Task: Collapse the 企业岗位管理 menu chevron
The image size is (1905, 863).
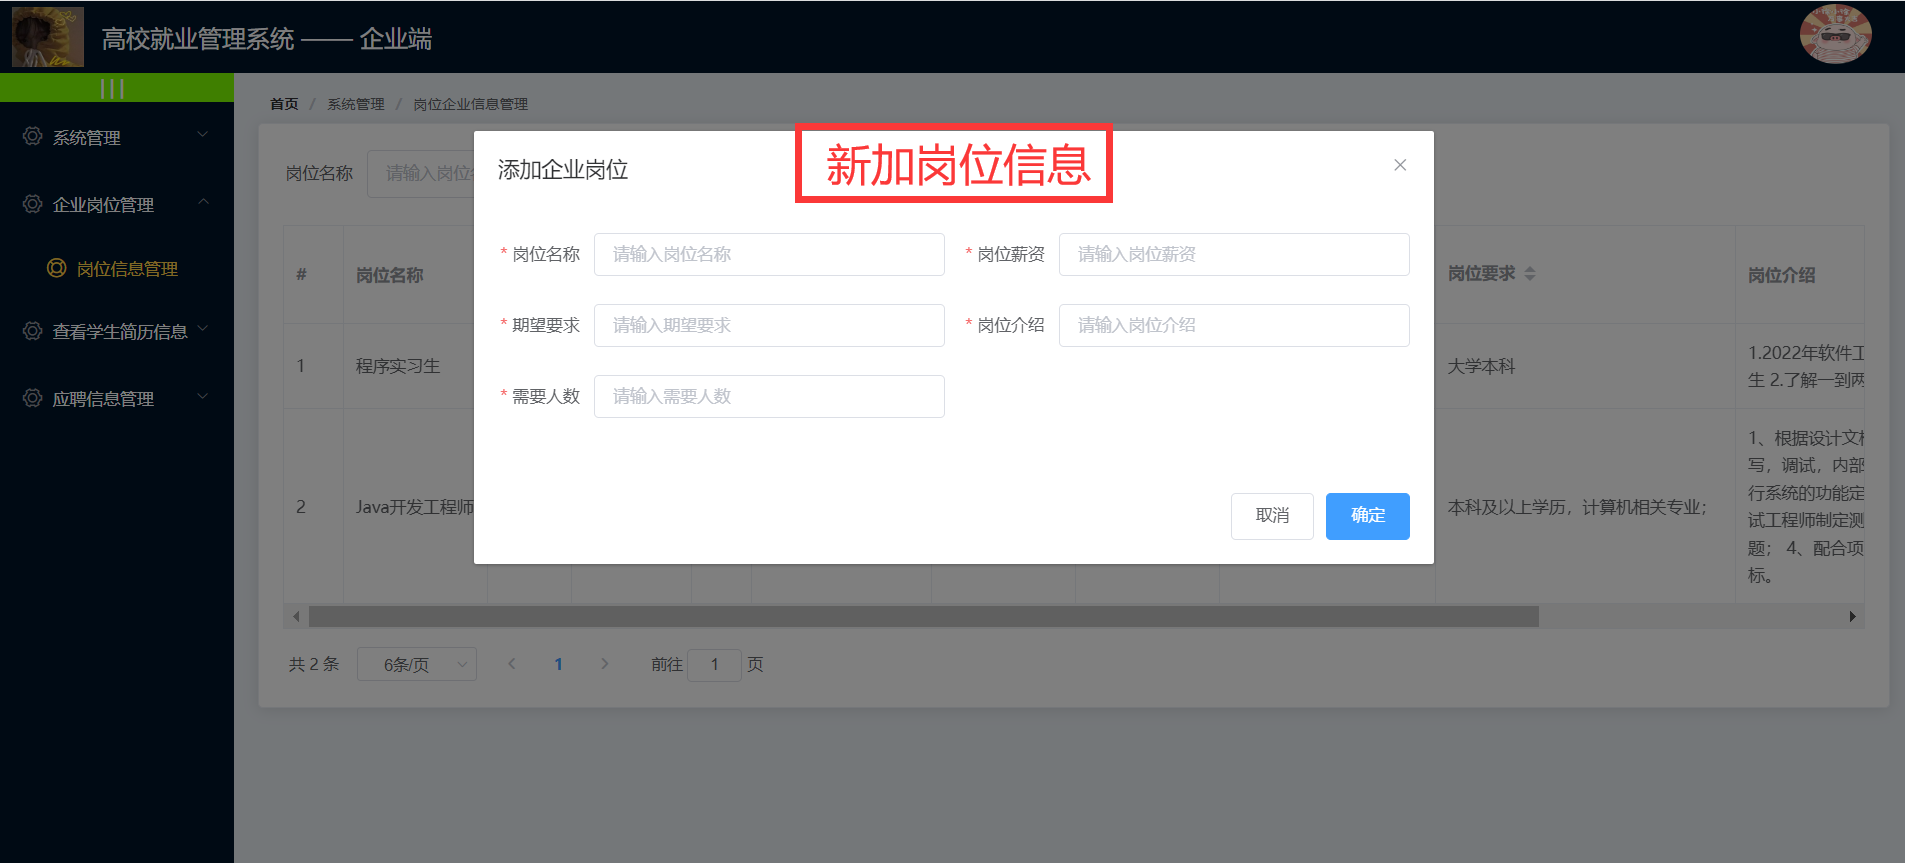Action: [x=203, y=202]
